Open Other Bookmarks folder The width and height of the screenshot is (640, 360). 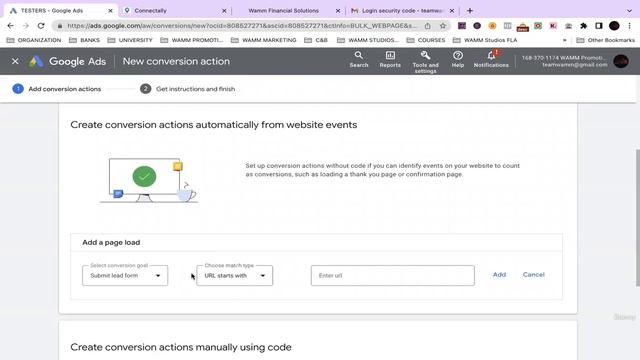click(x=606, y=40)
